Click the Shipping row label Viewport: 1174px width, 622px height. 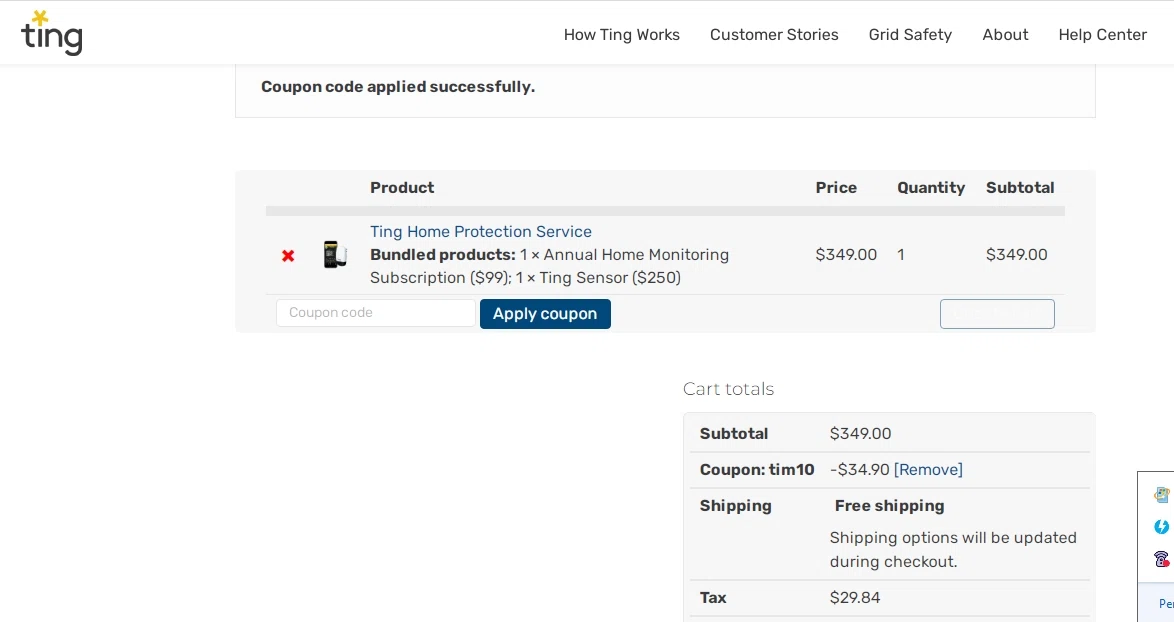point(735,506)
